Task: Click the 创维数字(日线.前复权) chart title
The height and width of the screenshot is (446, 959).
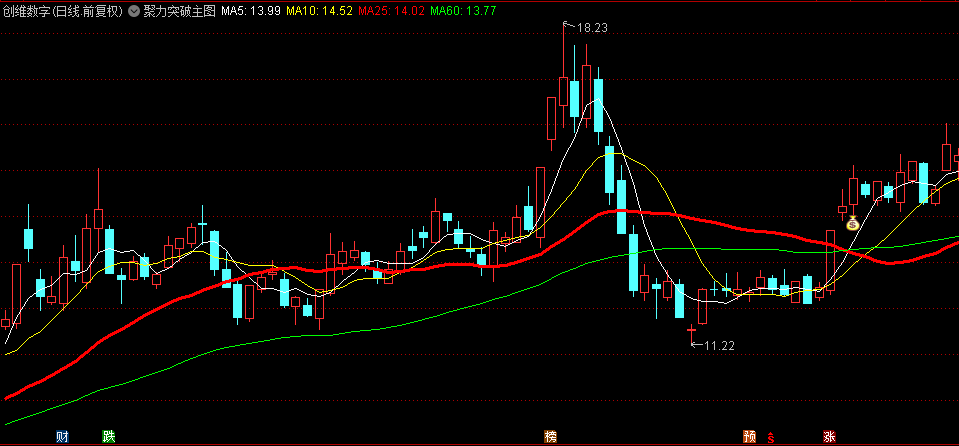Action: coord(64,10)
